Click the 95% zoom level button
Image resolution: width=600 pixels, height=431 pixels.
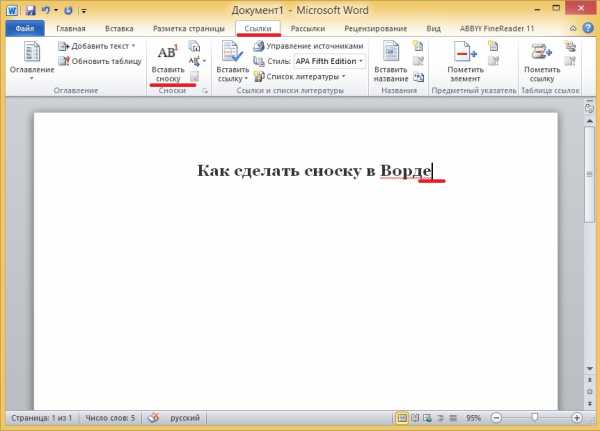473,418
